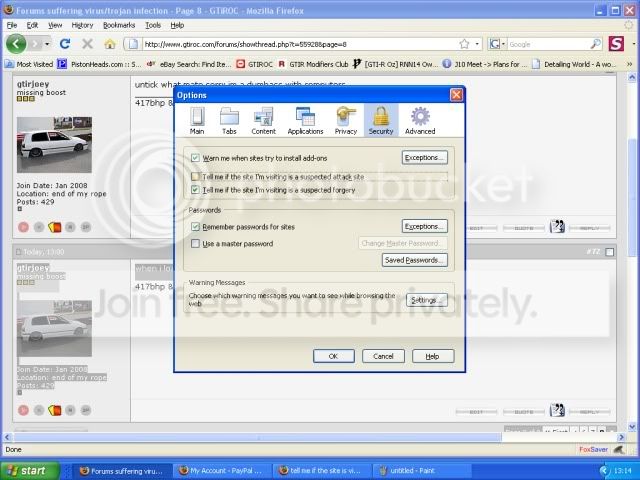
Task: Click the Home button in toolbar
Action: click(110, 44)
